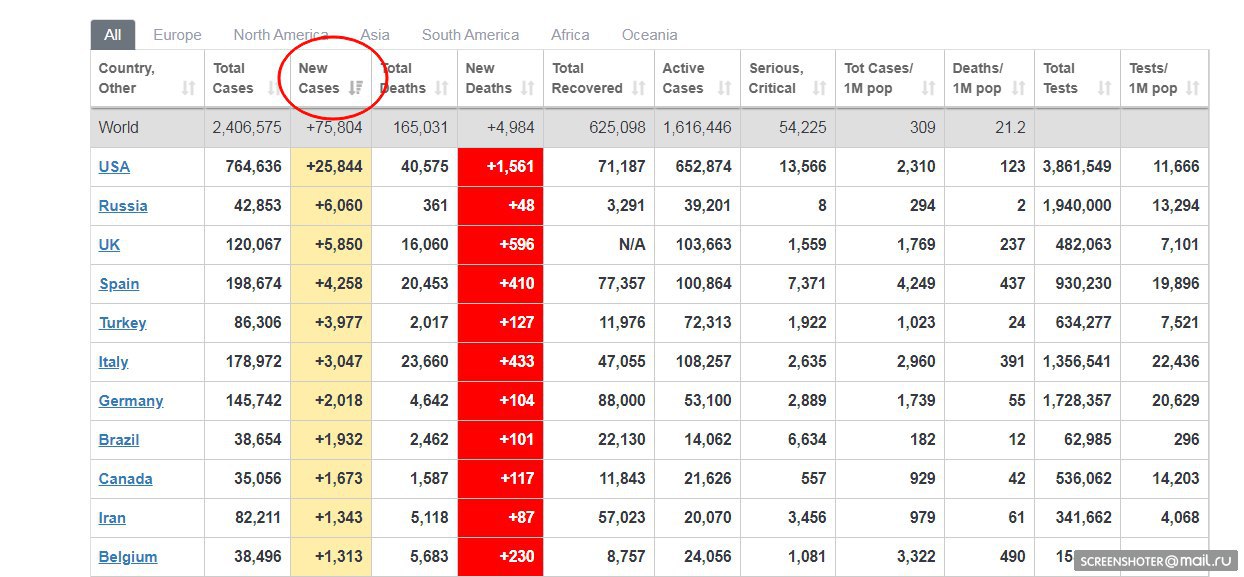This screenshot has height=577, width=1244.
Task: Sort by New Deaths column arrows
Action: pyautogui.click(x=528, y=88)
